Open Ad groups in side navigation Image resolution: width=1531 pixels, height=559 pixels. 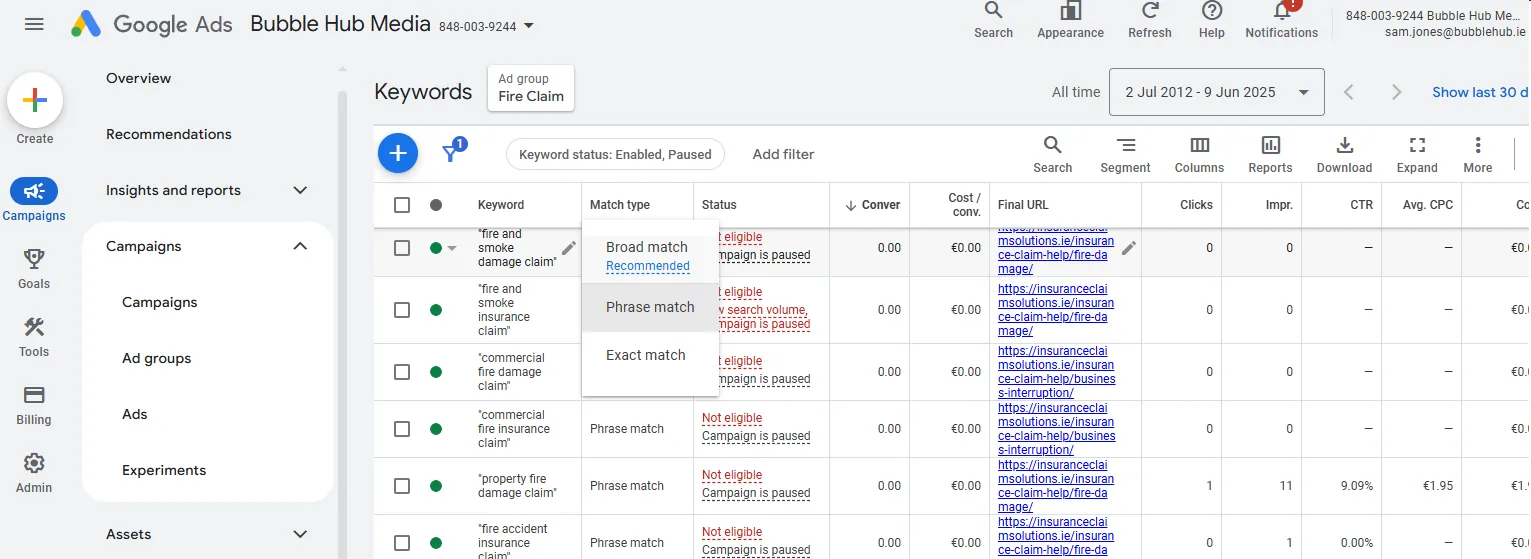tap(157, 358)
